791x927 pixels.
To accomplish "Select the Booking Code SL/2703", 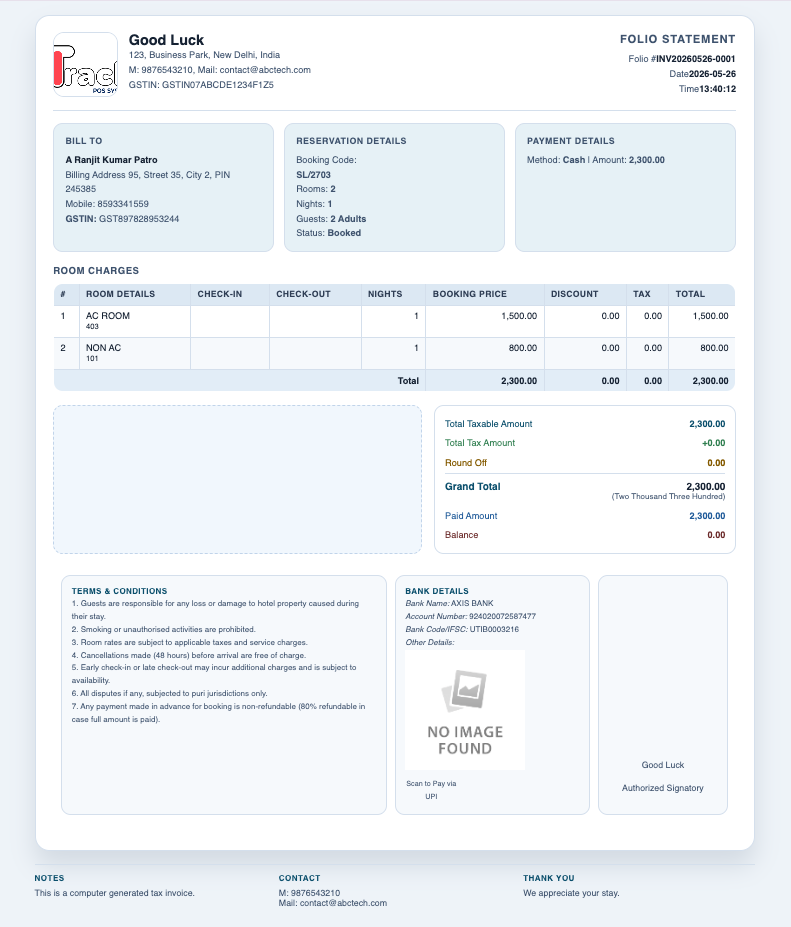I will 313,174.
